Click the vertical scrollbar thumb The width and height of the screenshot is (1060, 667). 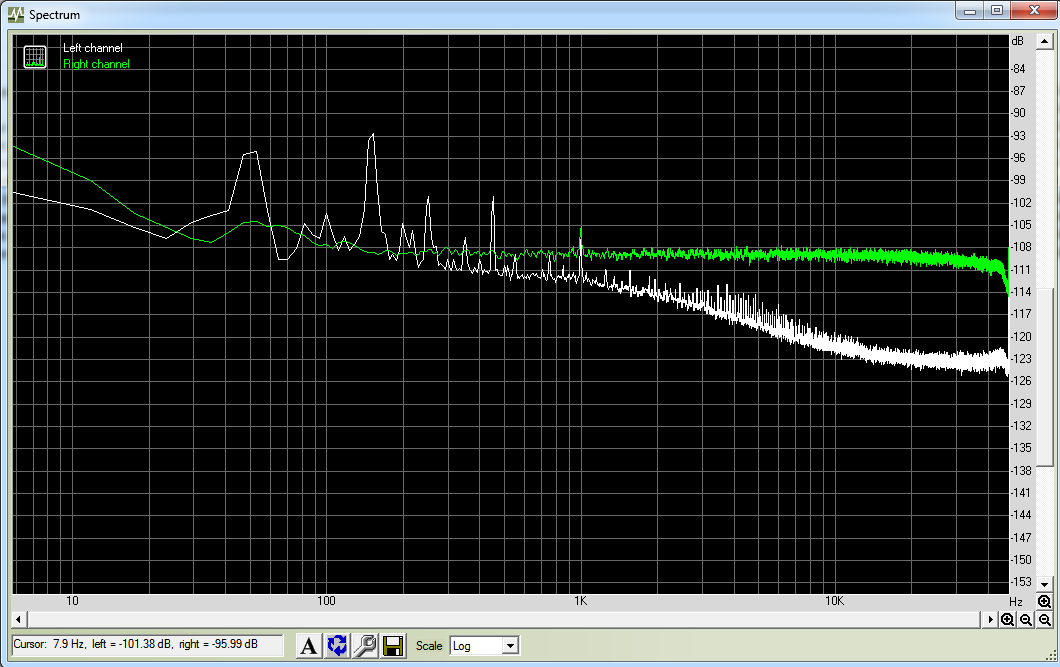coord(1044,376)
